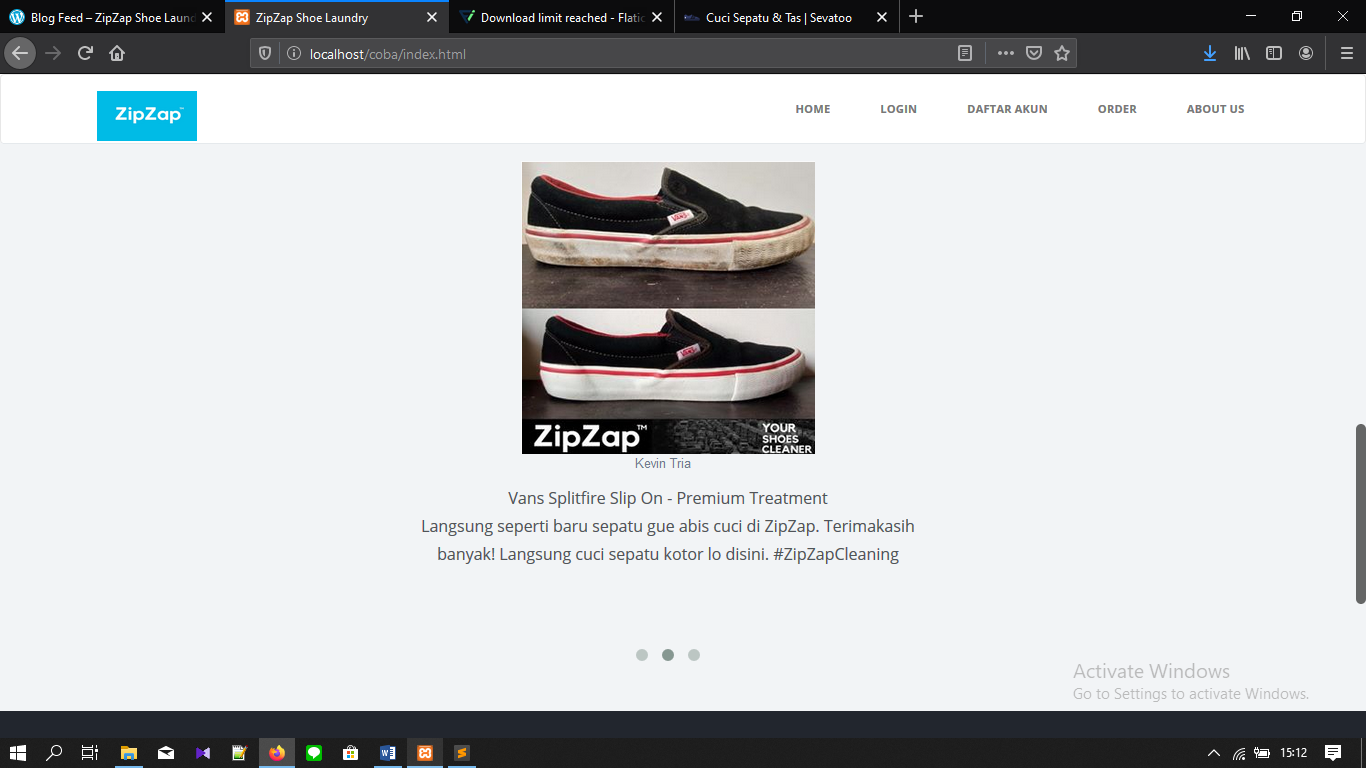
Task: Click the ZipZap logo
Action: [146, 116]
